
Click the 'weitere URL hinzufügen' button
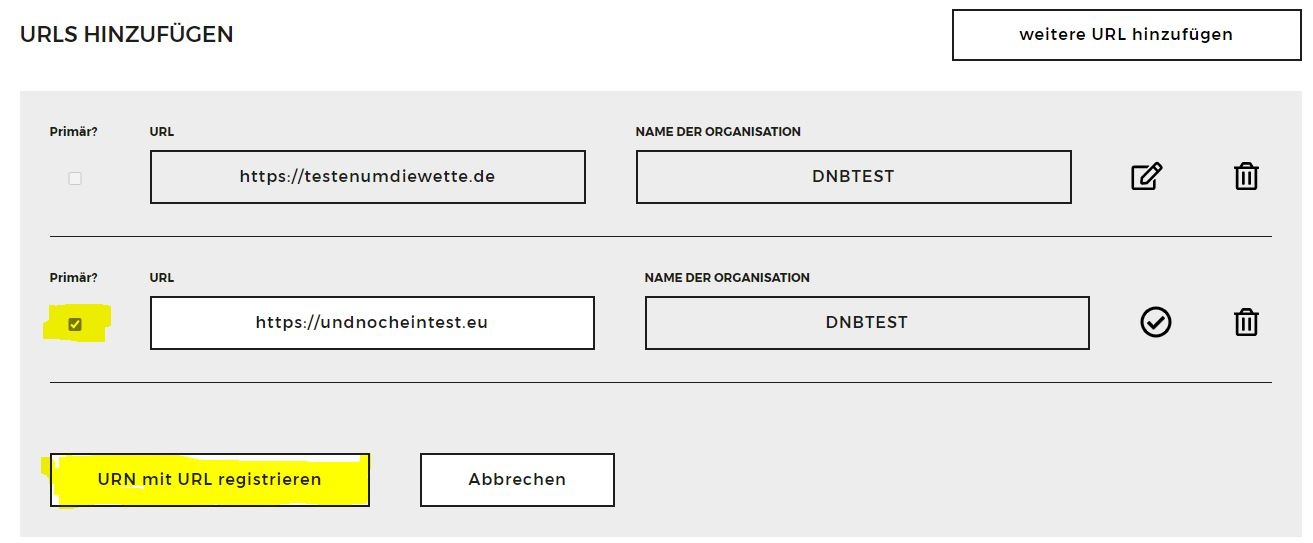click(x=1126, y=35)
